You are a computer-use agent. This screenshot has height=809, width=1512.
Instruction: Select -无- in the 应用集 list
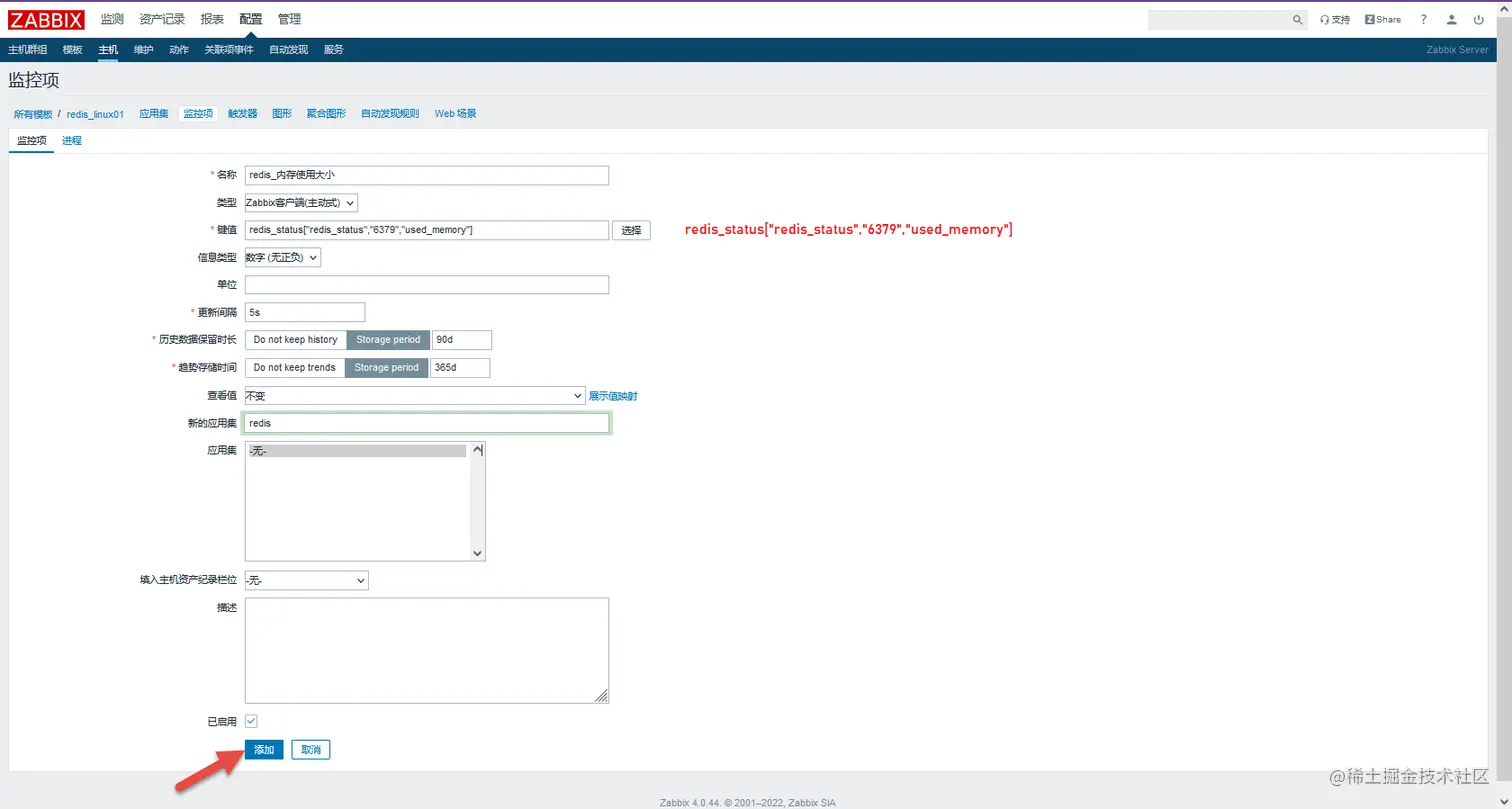tap(355, 451)
